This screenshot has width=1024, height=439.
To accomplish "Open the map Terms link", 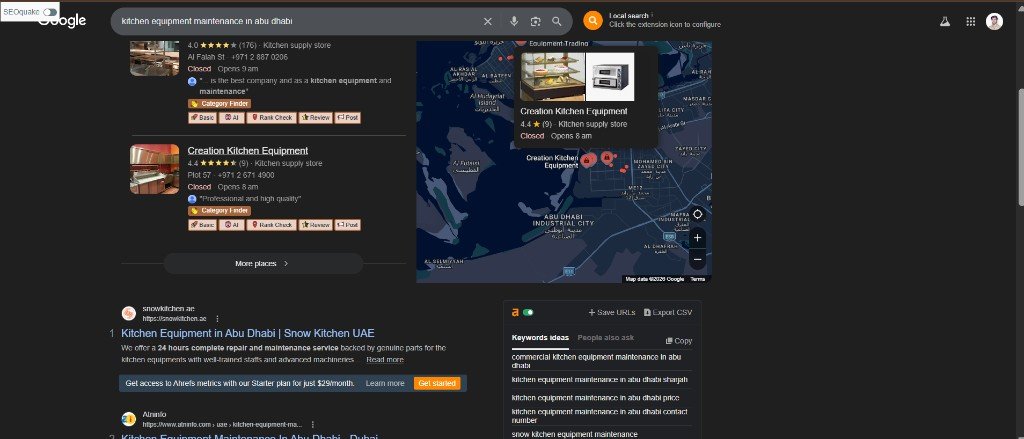I will [697, 279].
